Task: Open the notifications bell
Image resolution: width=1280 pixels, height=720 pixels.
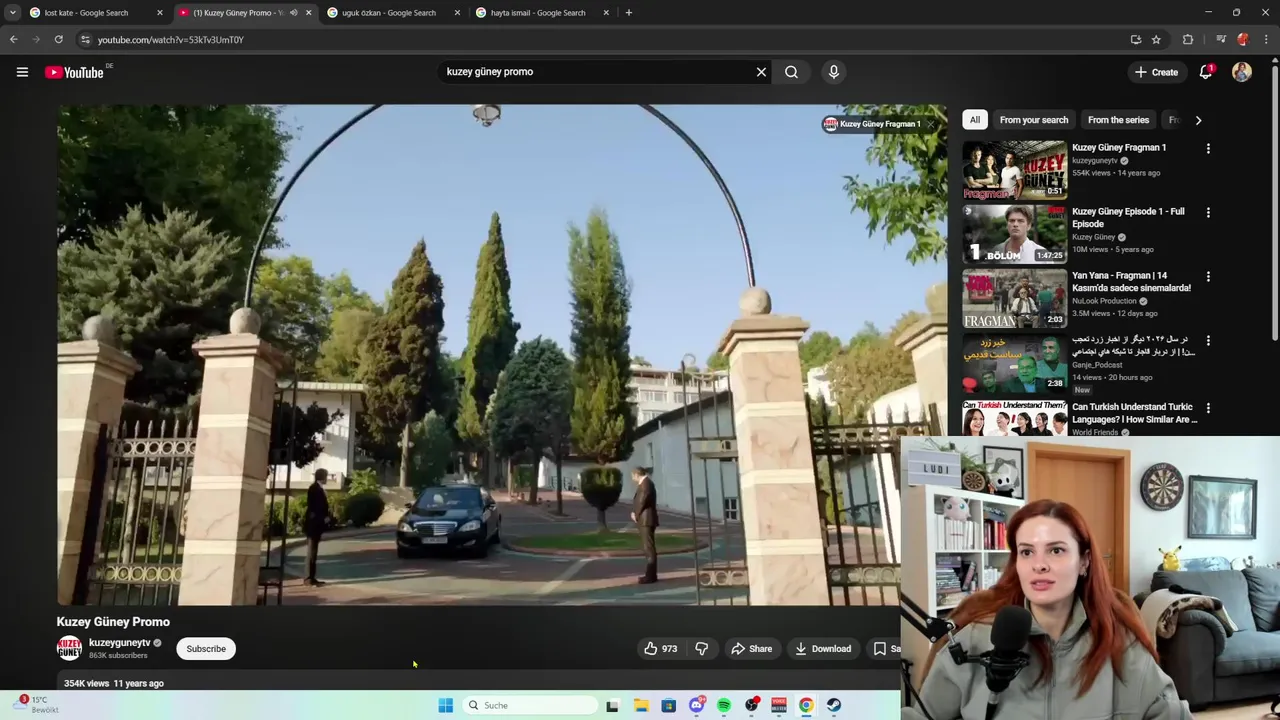Action: click(1206, 72)
